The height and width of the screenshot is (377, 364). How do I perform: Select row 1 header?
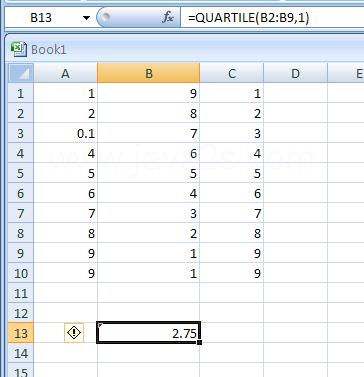pos(21,93)
